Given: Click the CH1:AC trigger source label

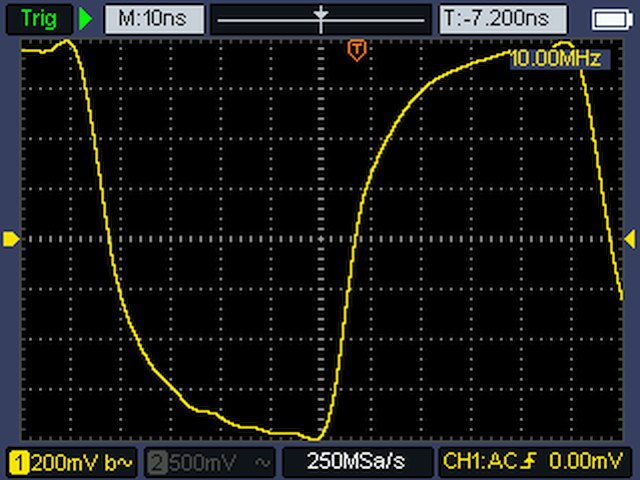Looking at the screenshot, I should click(480, 461).
